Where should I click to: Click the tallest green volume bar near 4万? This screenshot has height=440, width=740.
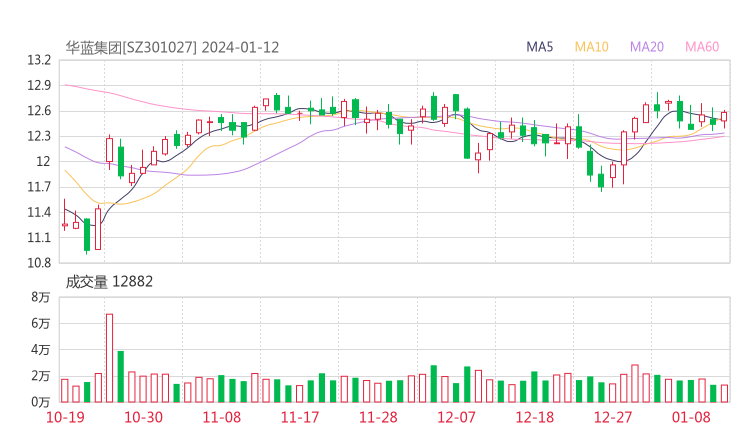pyautogui.click(x=121, y=377)
